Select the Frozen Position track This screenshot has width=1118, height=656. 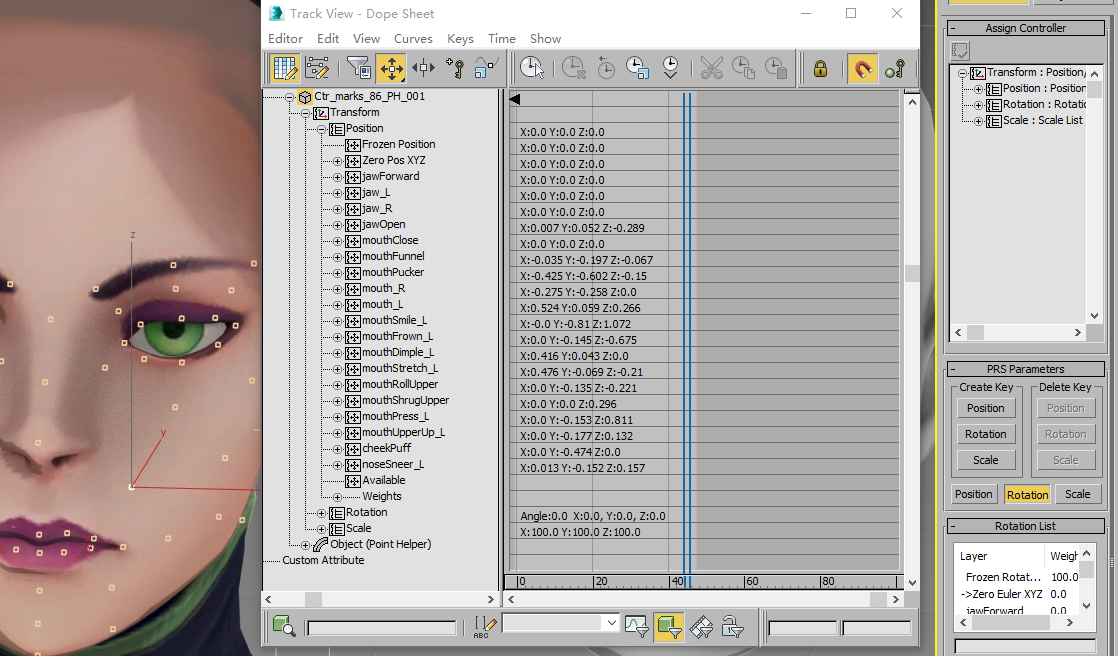399,144
